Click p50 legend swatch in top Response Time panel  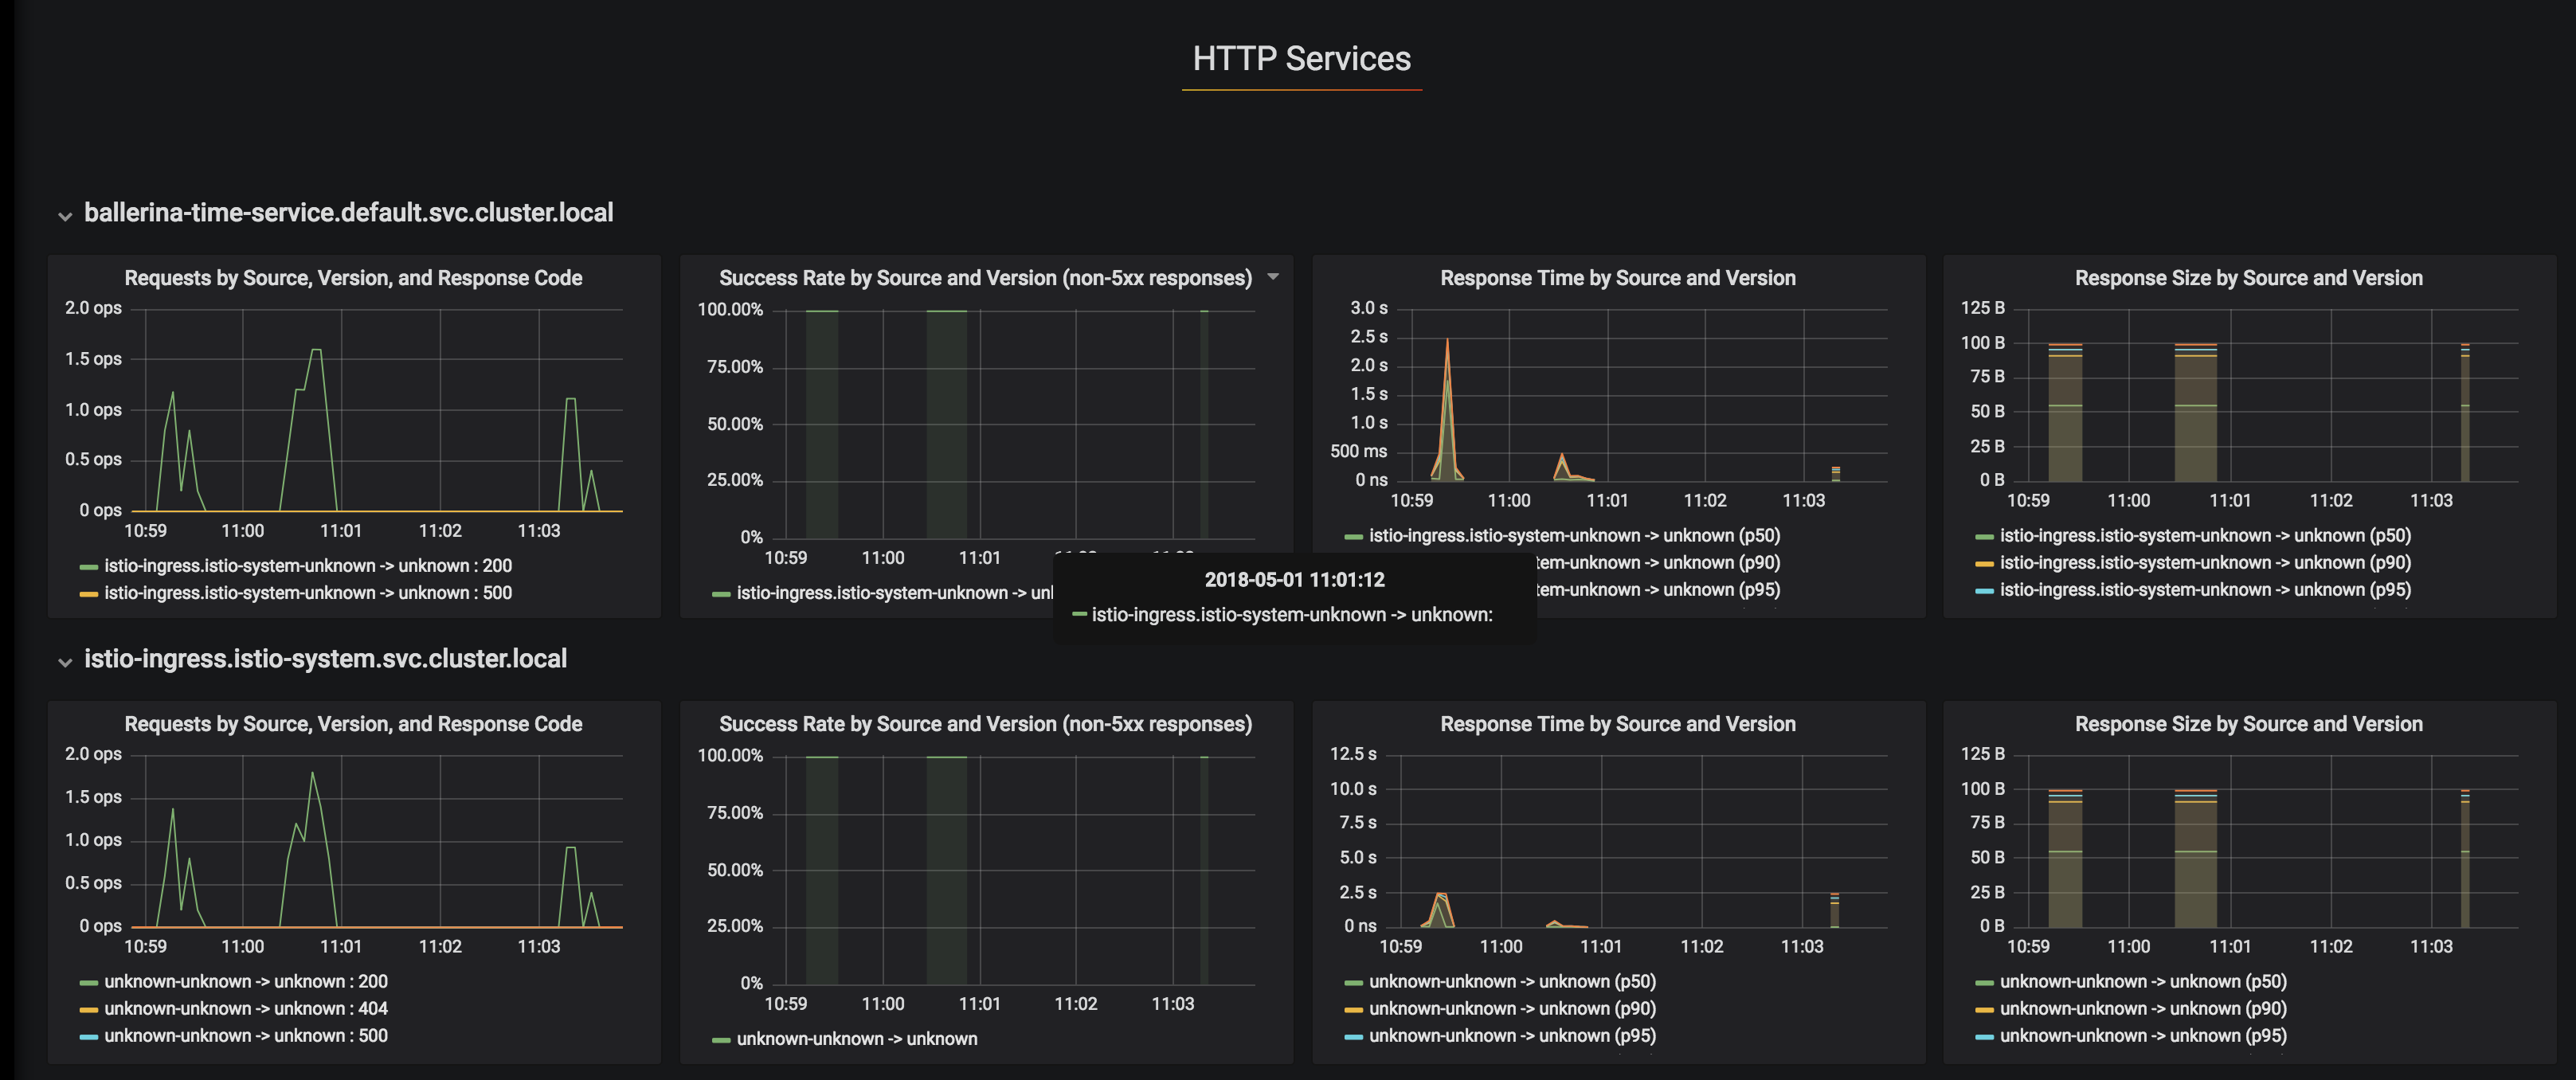1354,537
